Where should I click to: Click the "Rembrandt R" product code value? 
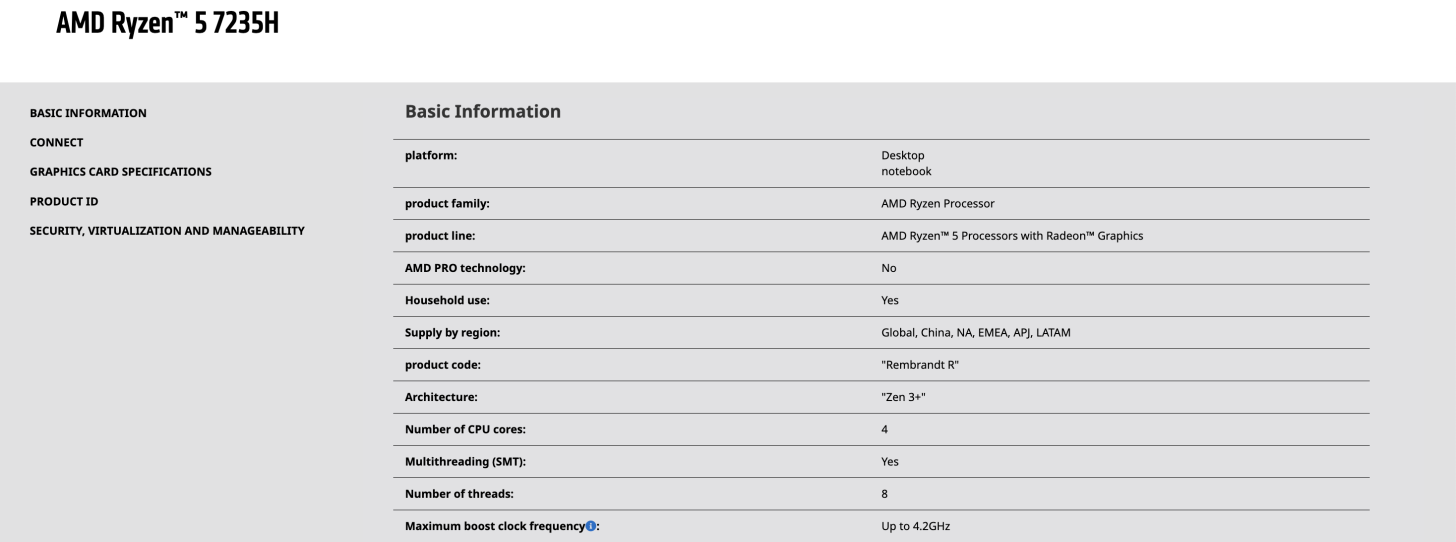920,365
